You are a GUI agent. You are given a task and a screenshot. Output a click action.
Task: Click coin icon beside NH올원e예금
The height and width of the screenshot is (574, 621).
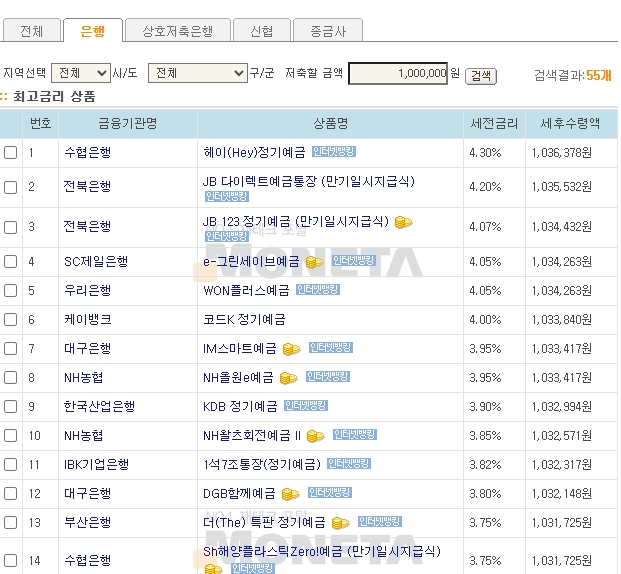tap(288, 378)
